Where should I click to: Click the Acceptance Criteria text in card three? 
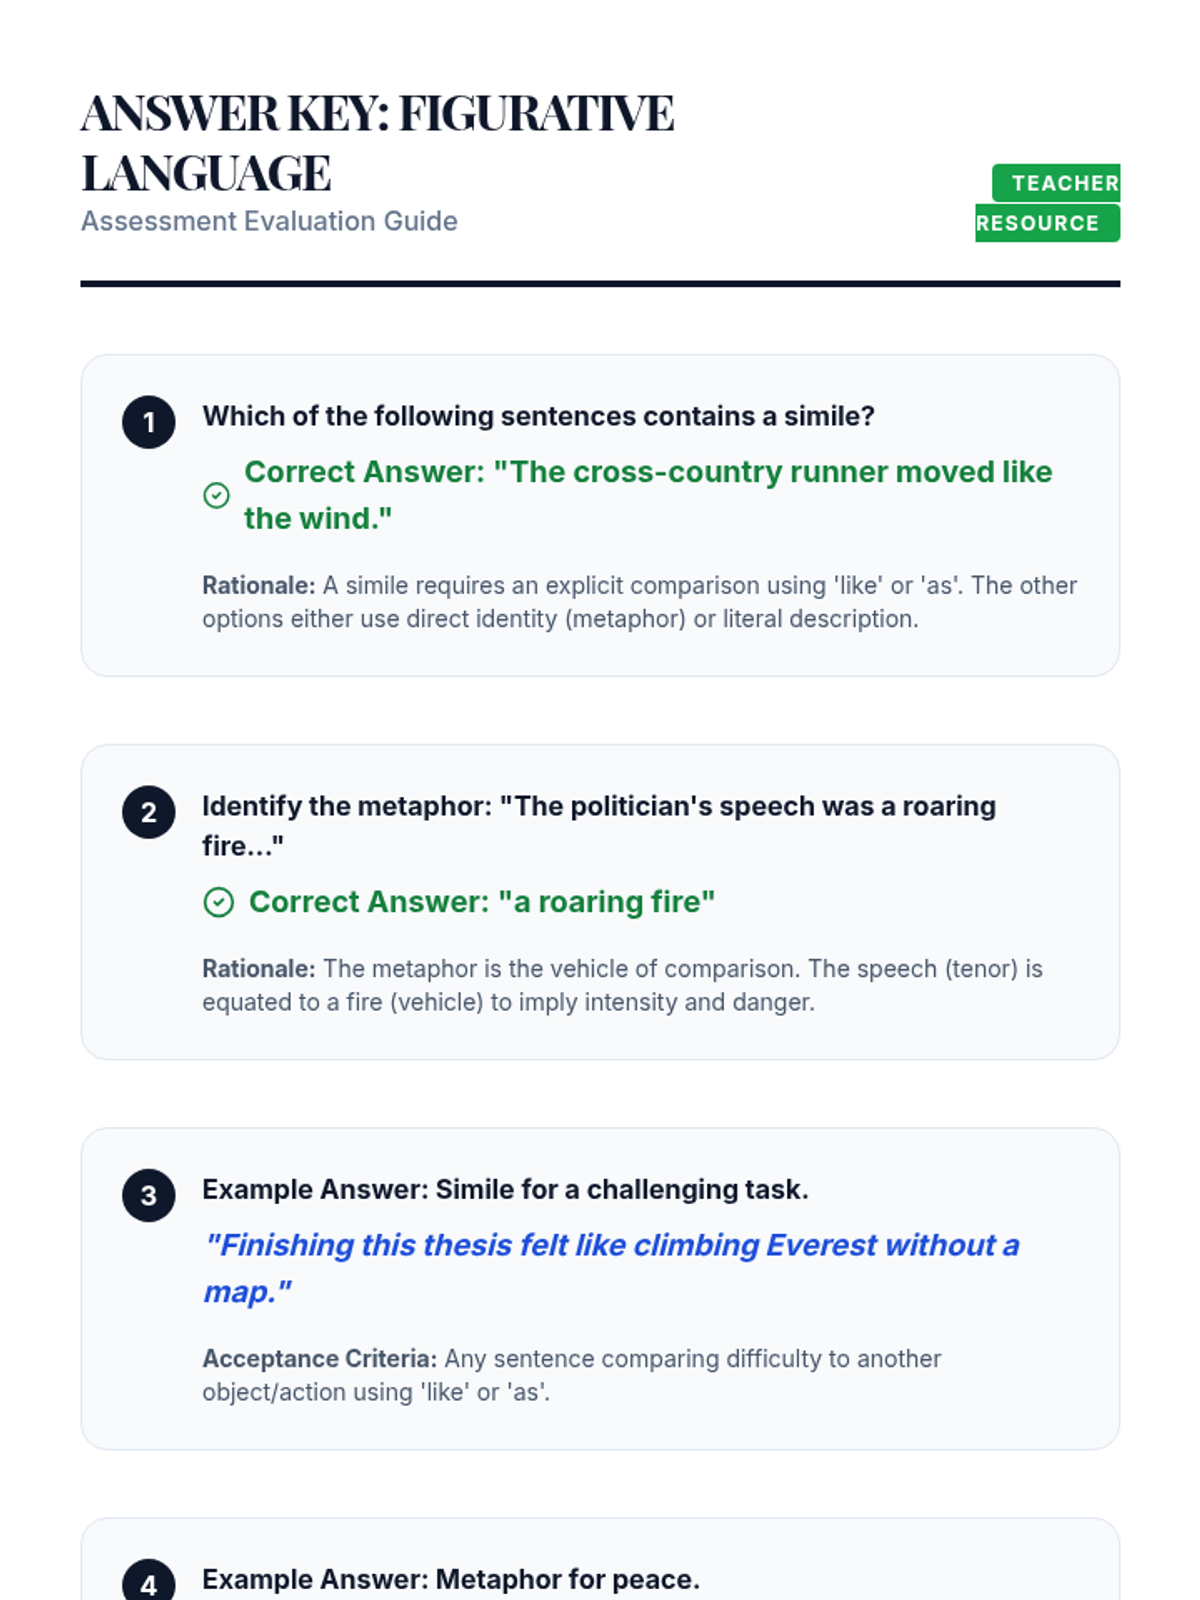571,1375
